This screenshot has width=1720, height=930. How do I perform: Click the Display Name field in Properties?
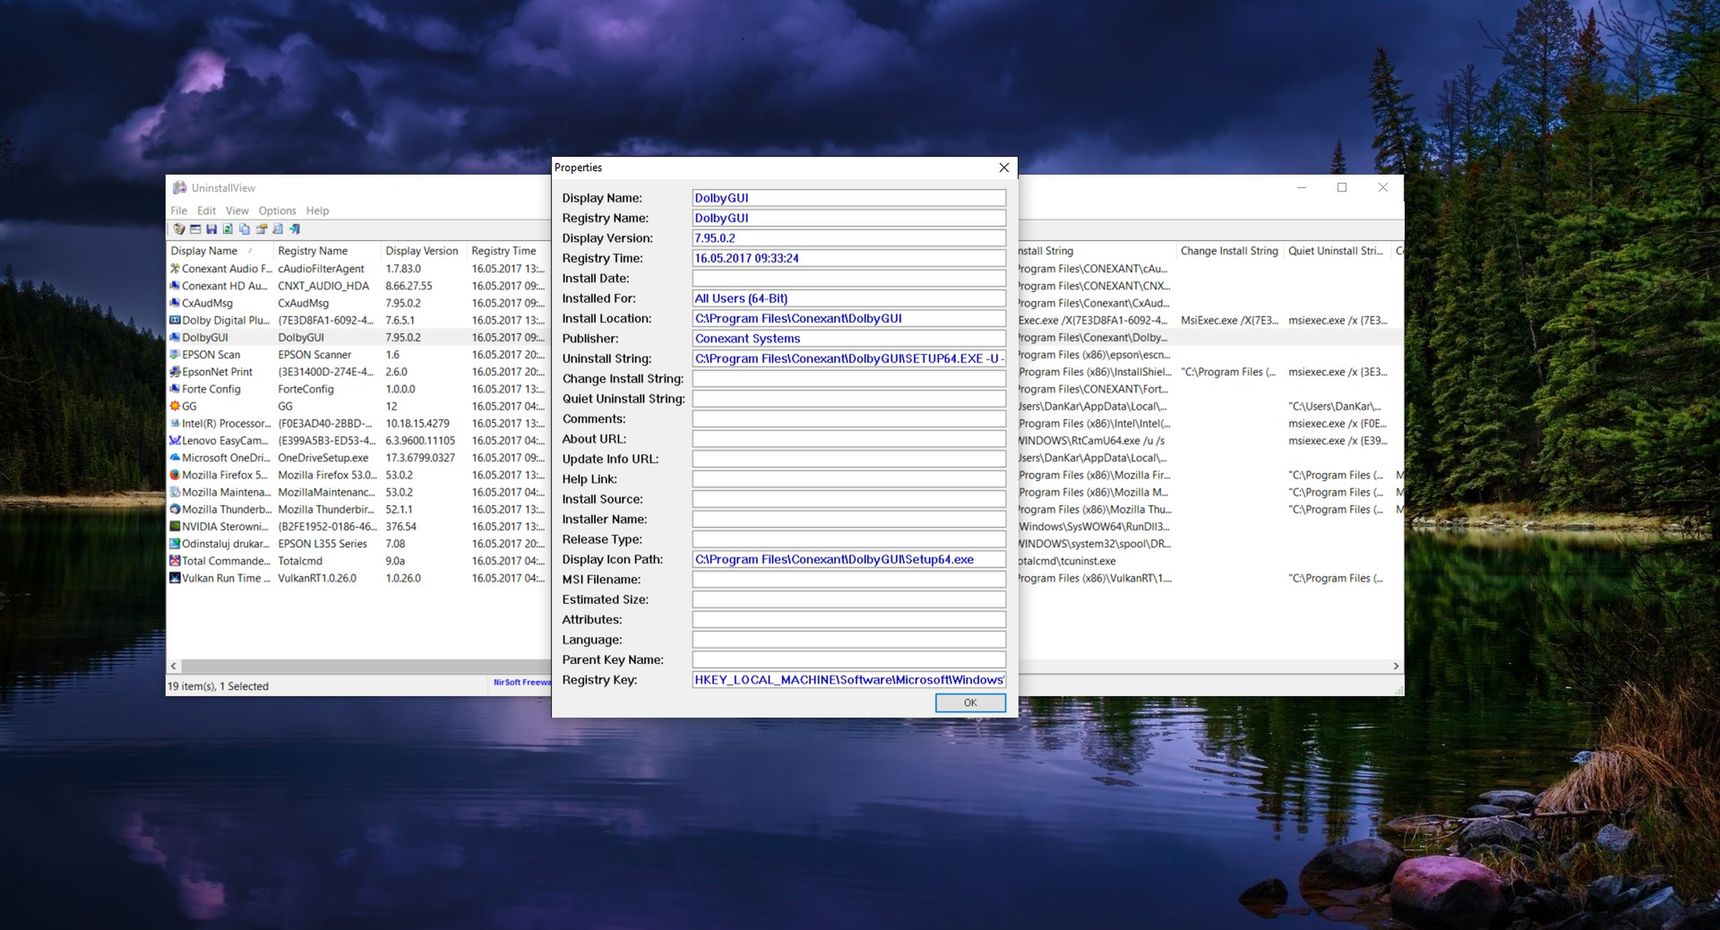849,198
